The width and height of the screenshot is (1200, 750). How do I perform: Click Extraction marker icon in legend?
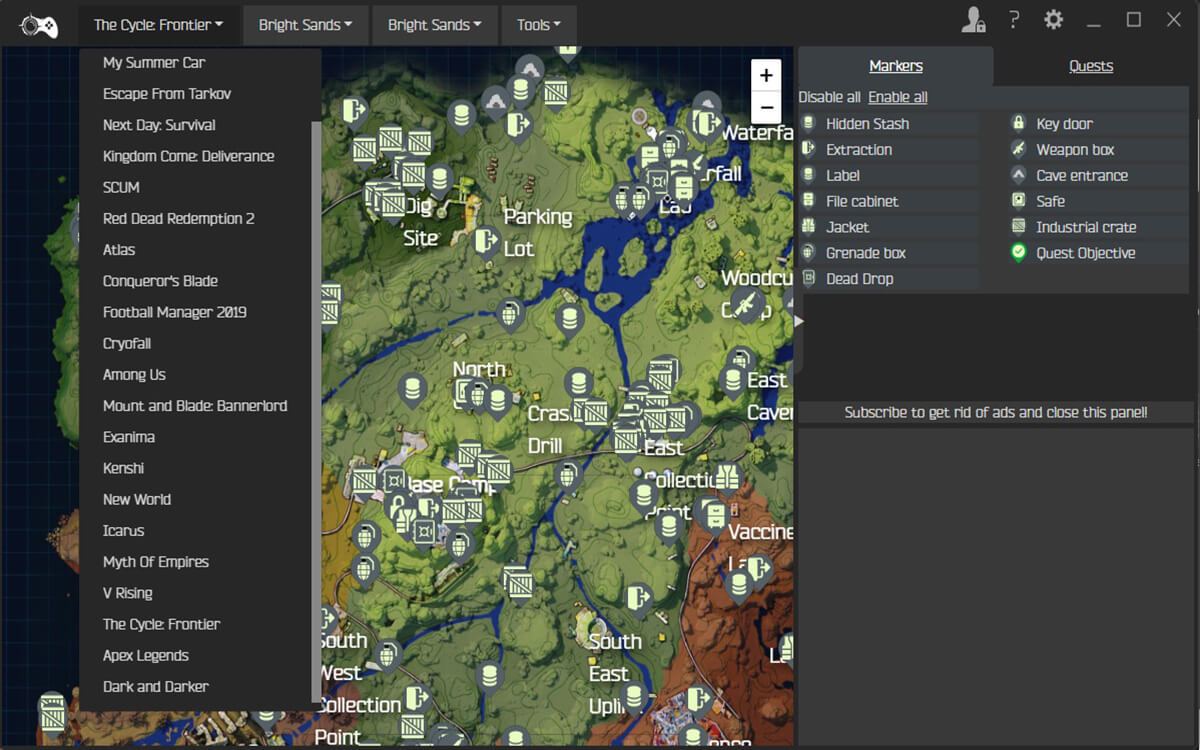pos(809,150)
